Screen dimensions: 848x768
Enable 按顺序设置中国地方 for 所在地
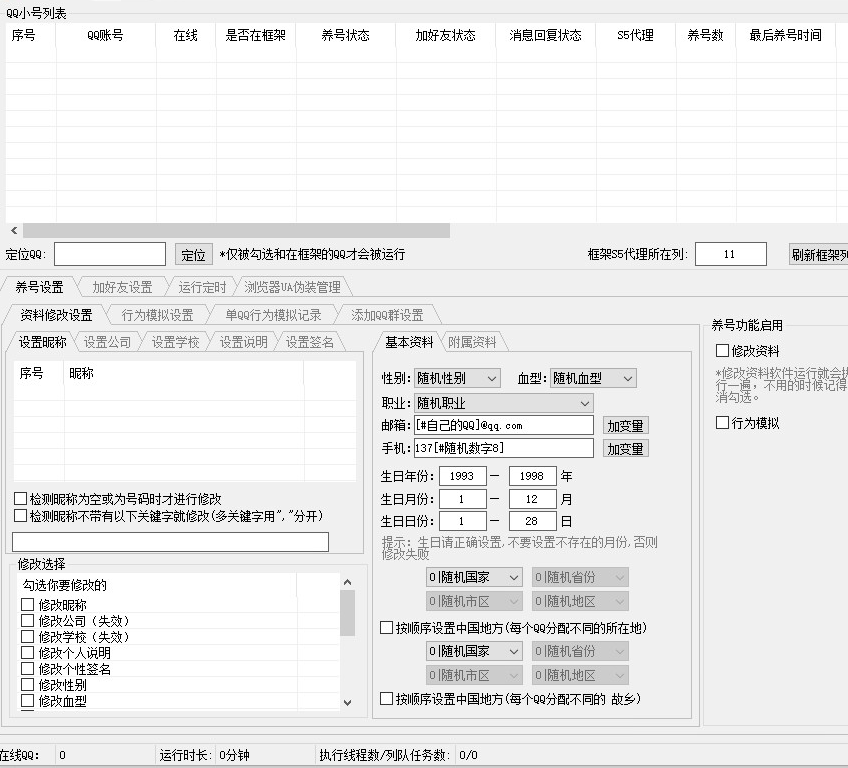(x=387, y=628)
